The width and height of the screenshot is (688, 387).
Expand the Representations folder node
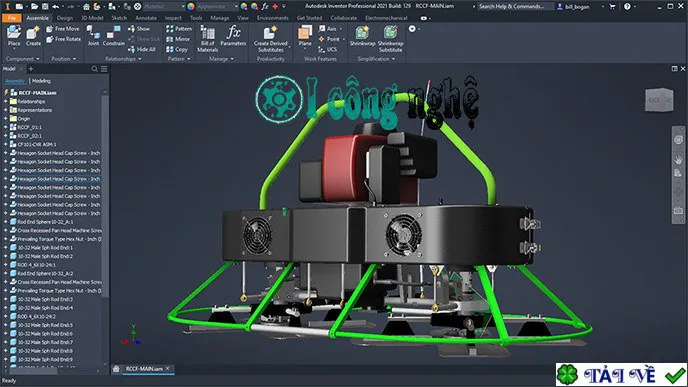tap(6, 110)
